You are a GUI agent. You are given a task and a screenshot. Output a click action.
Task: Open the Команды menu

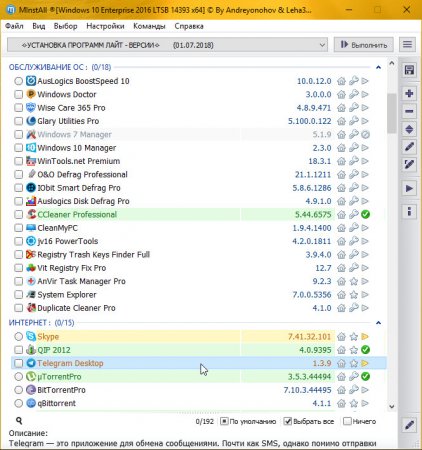tap(149, 26)
